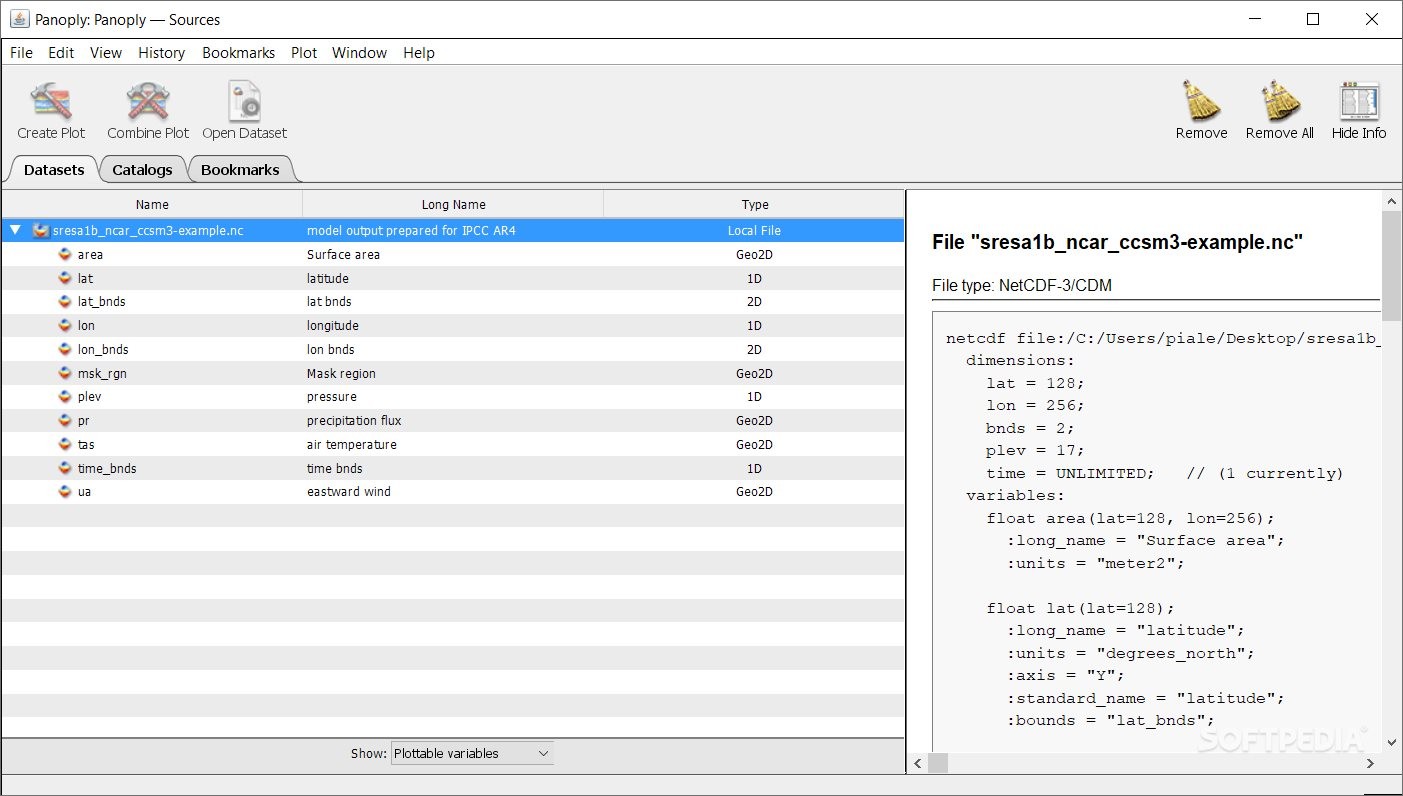
Task: Click the info panel vertical scrollbar thumb
Action: (x=1391, y=265)
